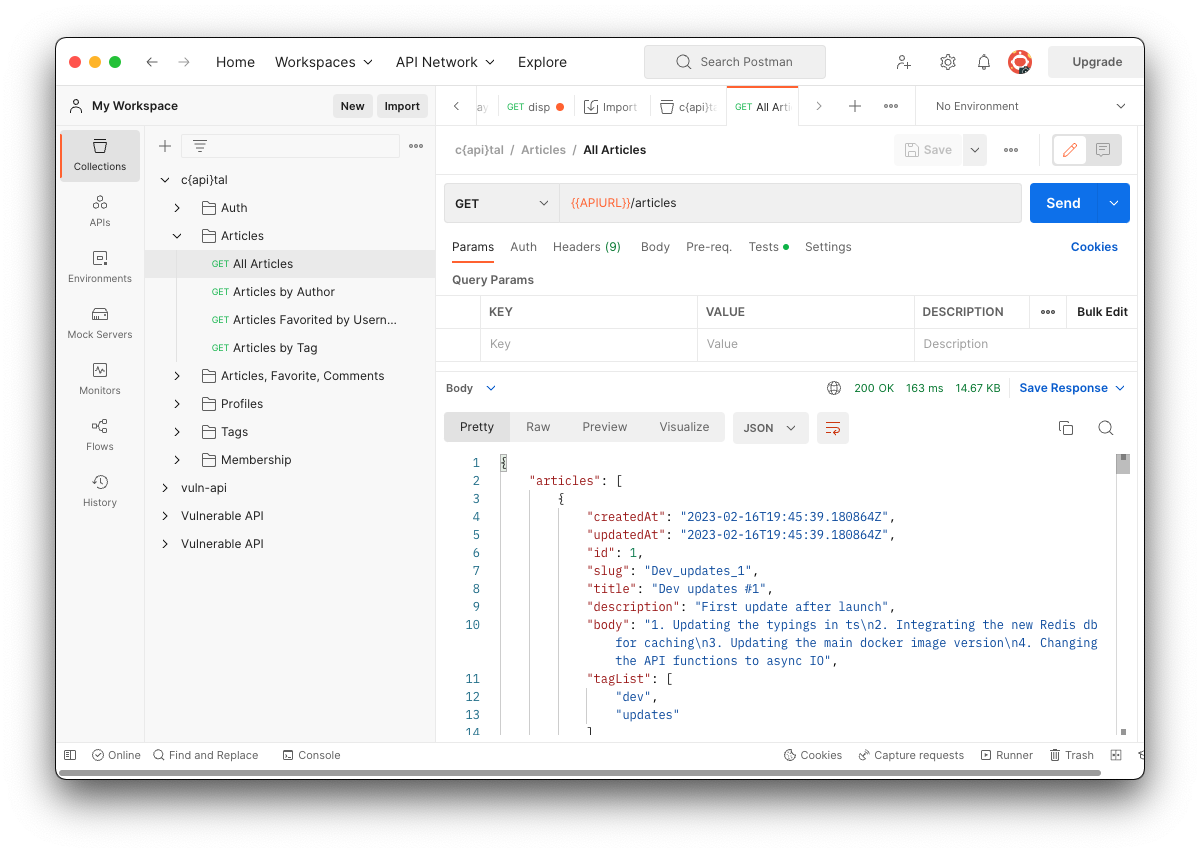Expand the vuln-api collection
The image size is (1200, 853).
[165, 488]
